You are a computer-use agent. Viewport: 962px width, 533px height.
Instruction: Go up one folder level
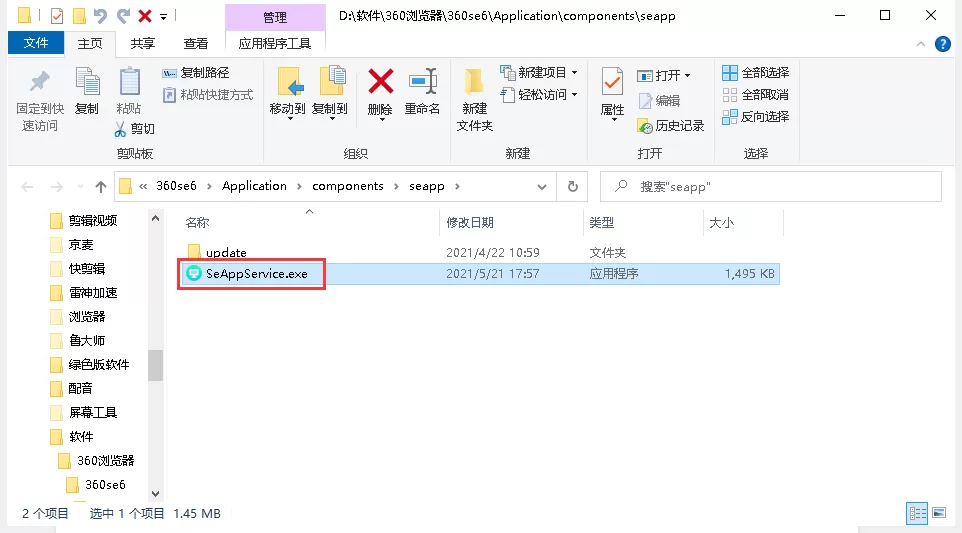[101, 186]
